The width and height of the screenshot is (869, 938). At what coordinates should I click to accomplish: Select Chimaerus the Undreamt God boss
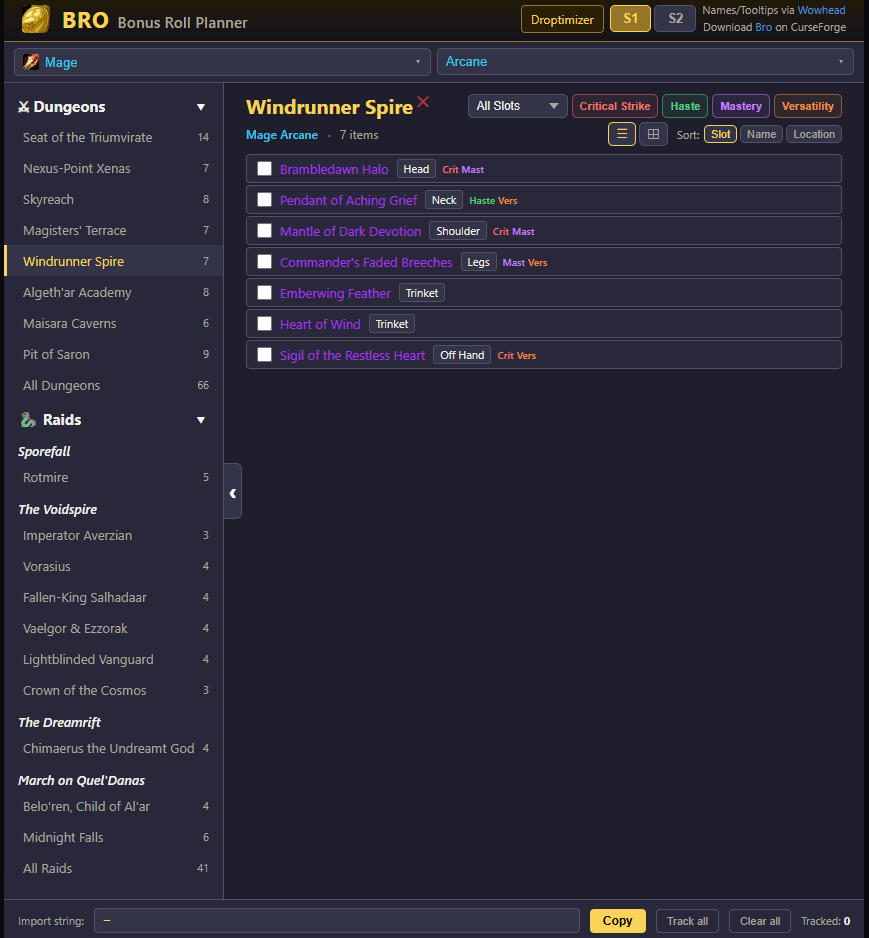point(114,748)
